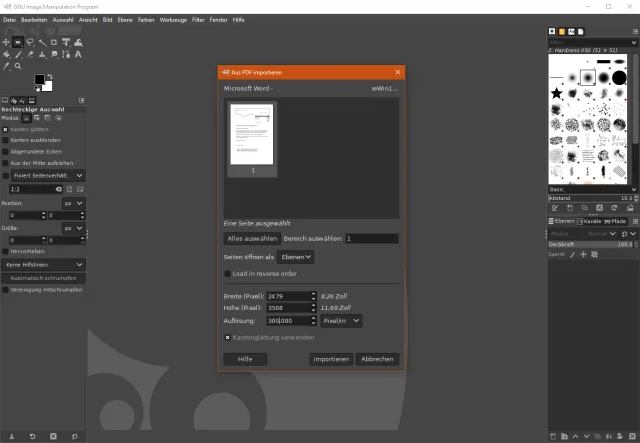Click the black foreground color swatch

tap(40, 80)
